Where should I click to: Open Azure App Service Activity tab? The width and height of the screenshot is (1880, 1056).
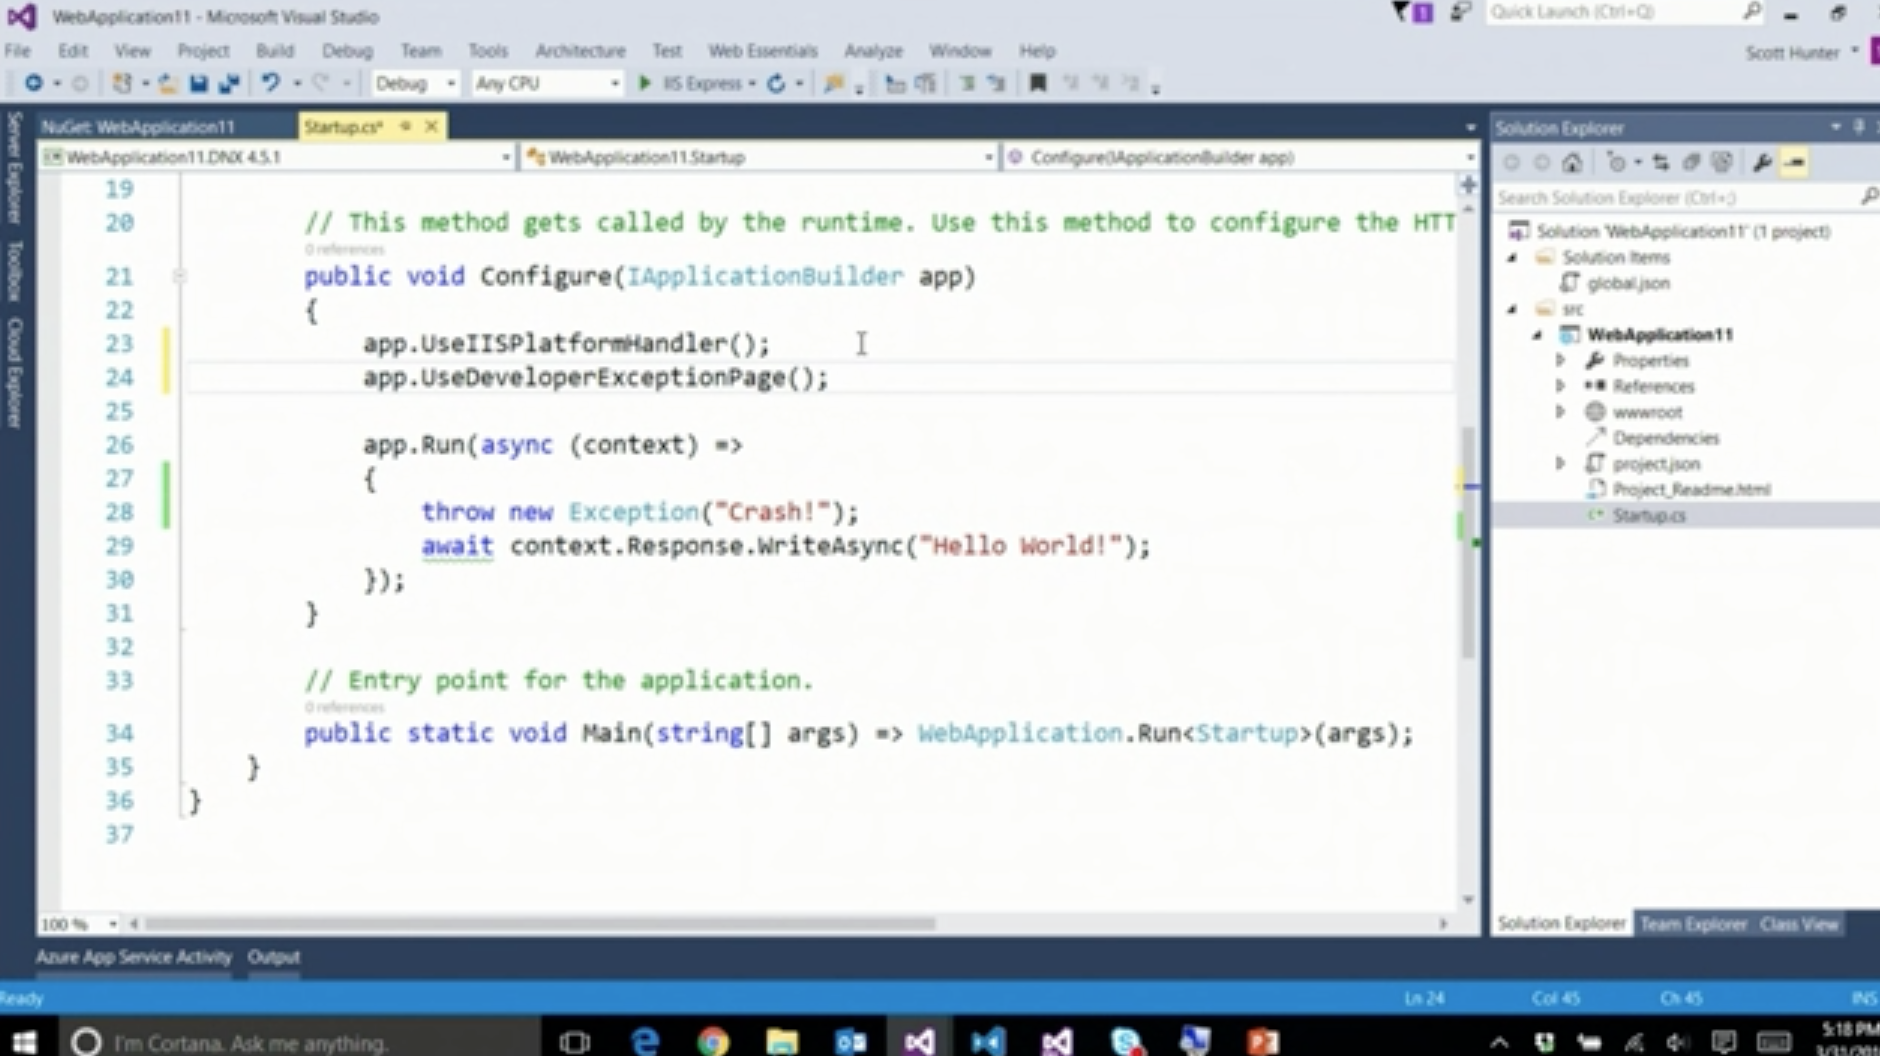[x=134, y=957]
